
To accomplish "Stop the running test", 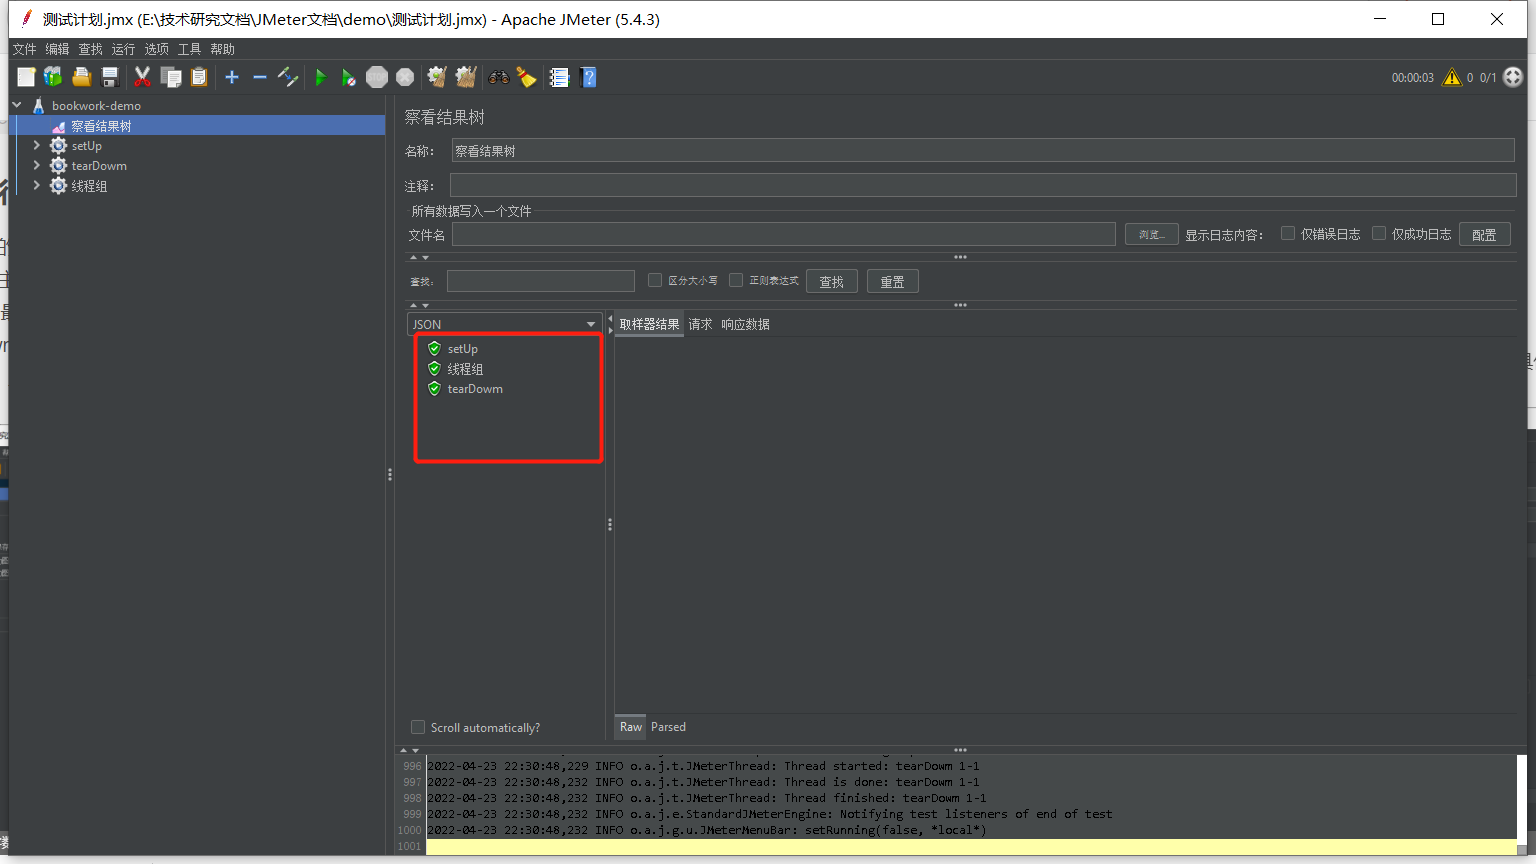I will 377,77.
